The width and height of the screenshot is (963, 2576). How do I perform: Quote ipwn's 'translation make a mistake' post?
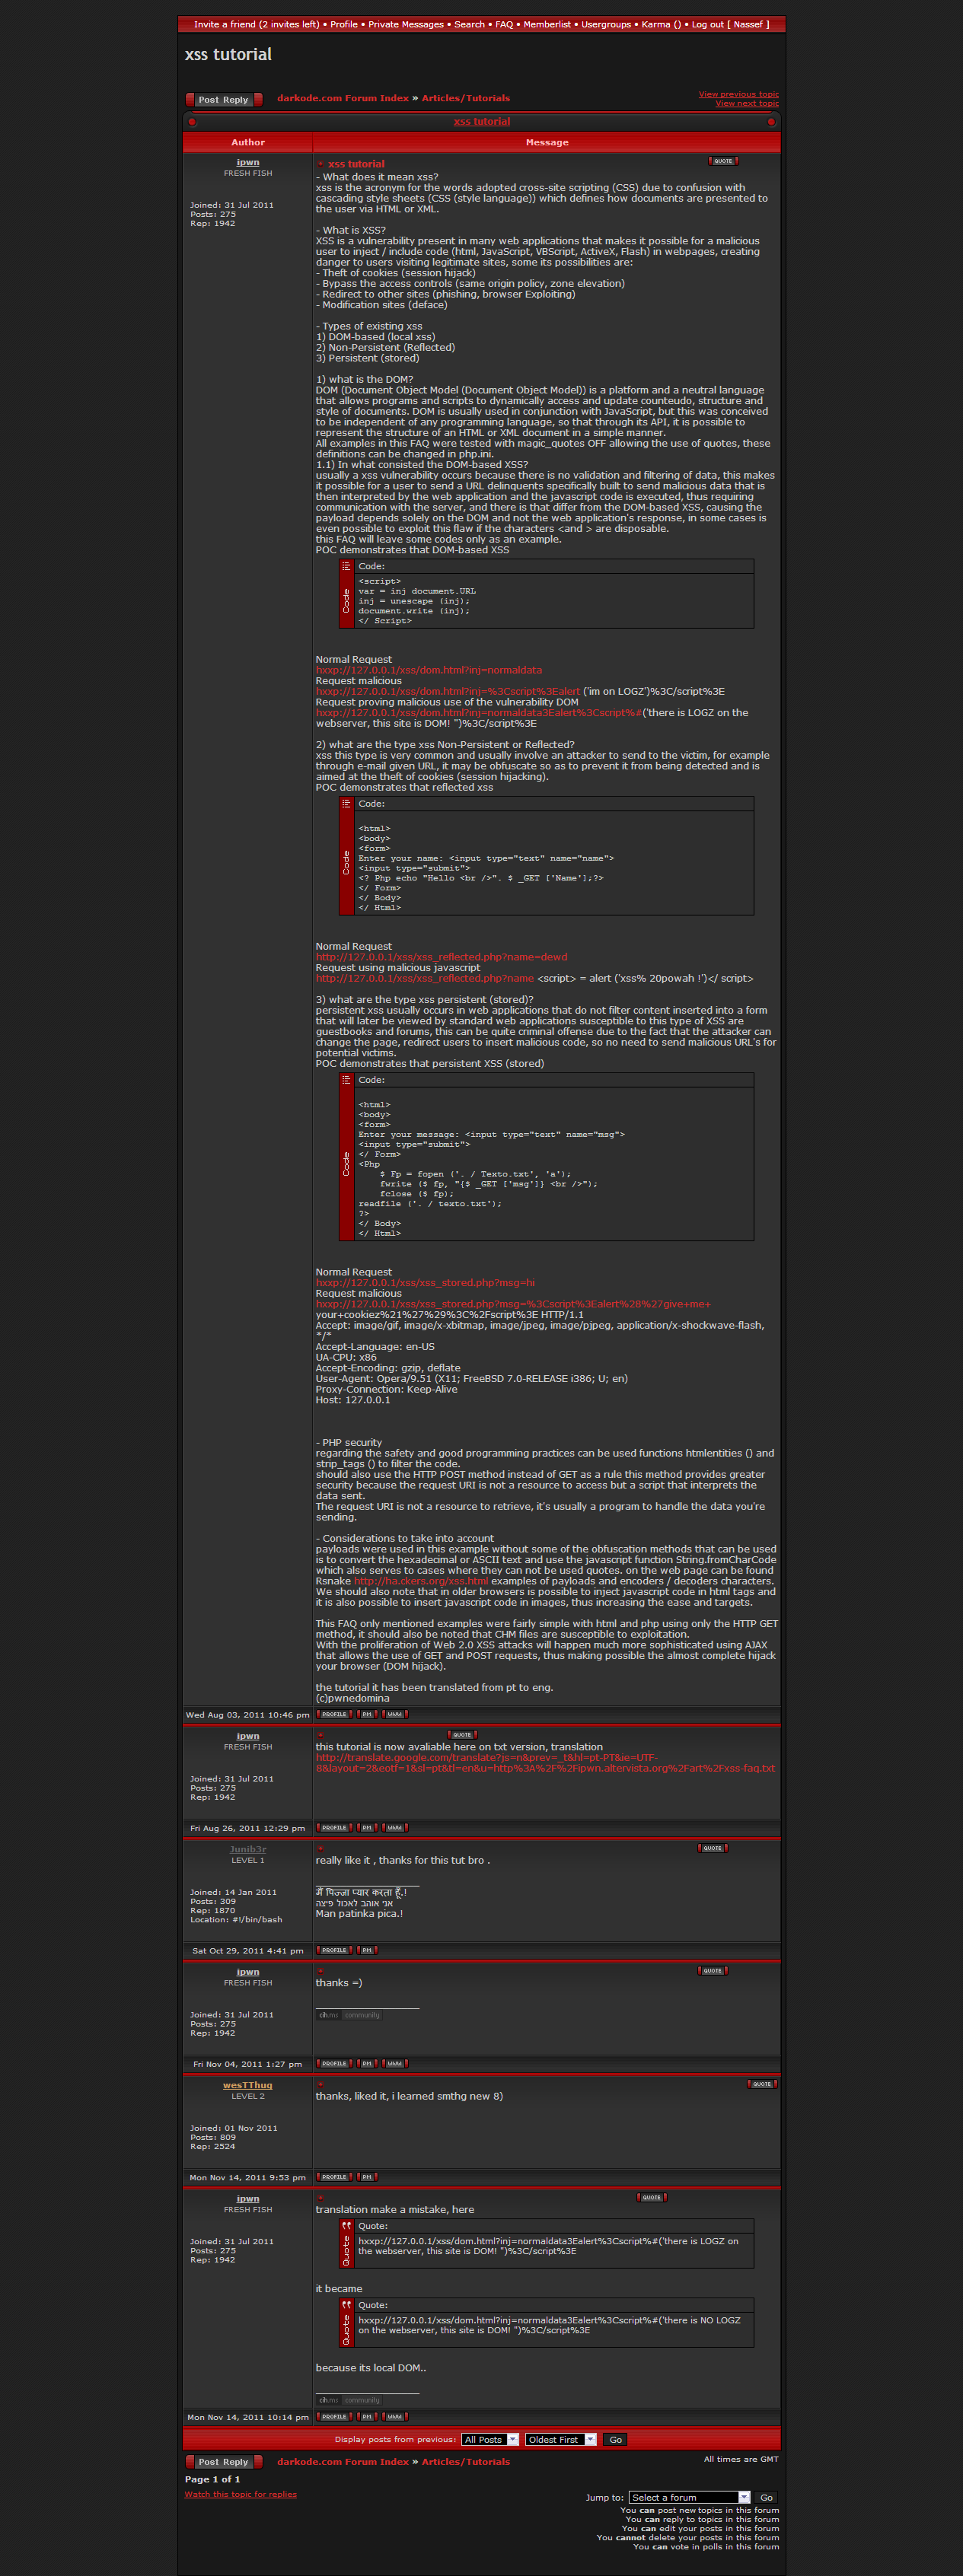pyautogui.click(x=651, y=2198)
